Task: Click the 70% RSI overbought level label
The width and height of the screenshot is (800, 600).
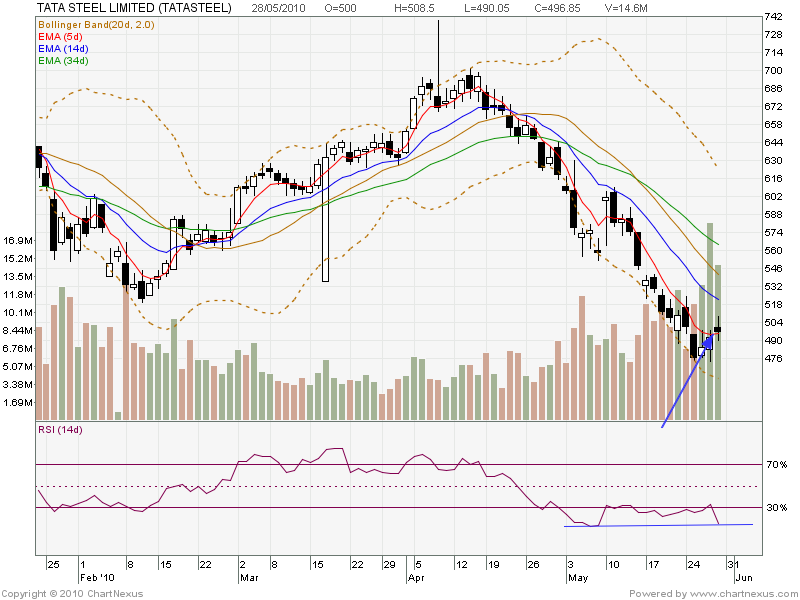Action: (777, 465)
